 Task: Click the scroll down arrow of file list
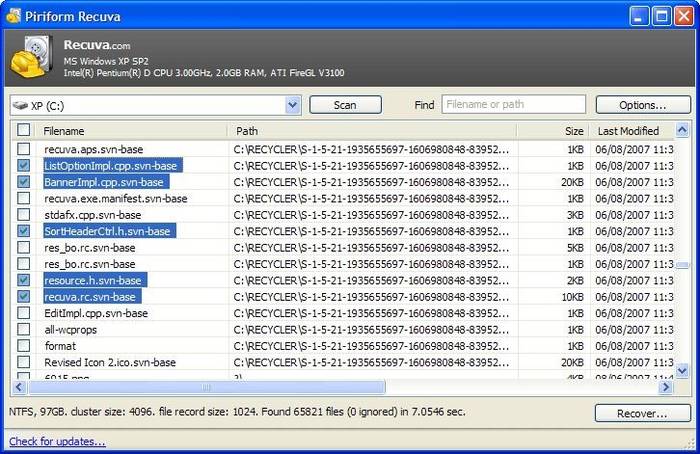682,370
